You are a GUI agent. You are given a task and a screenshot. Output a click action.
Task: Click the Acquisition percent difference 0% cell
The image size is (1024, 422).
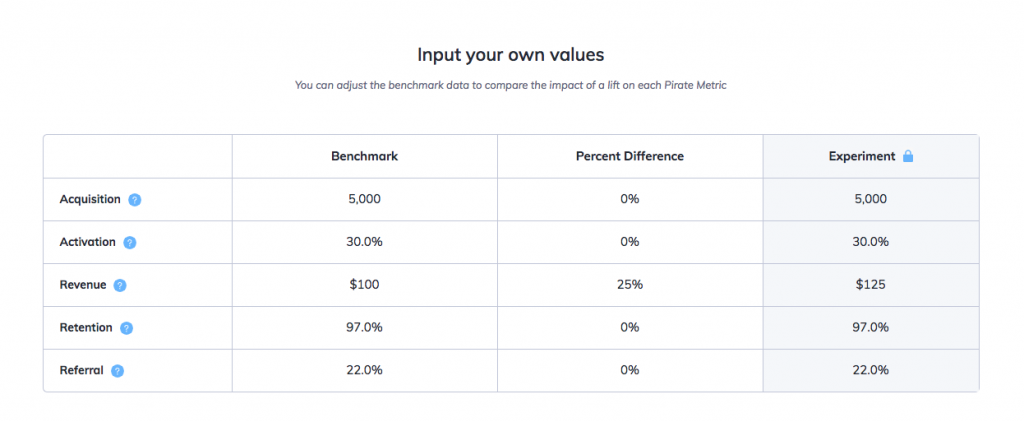[630, 199]
